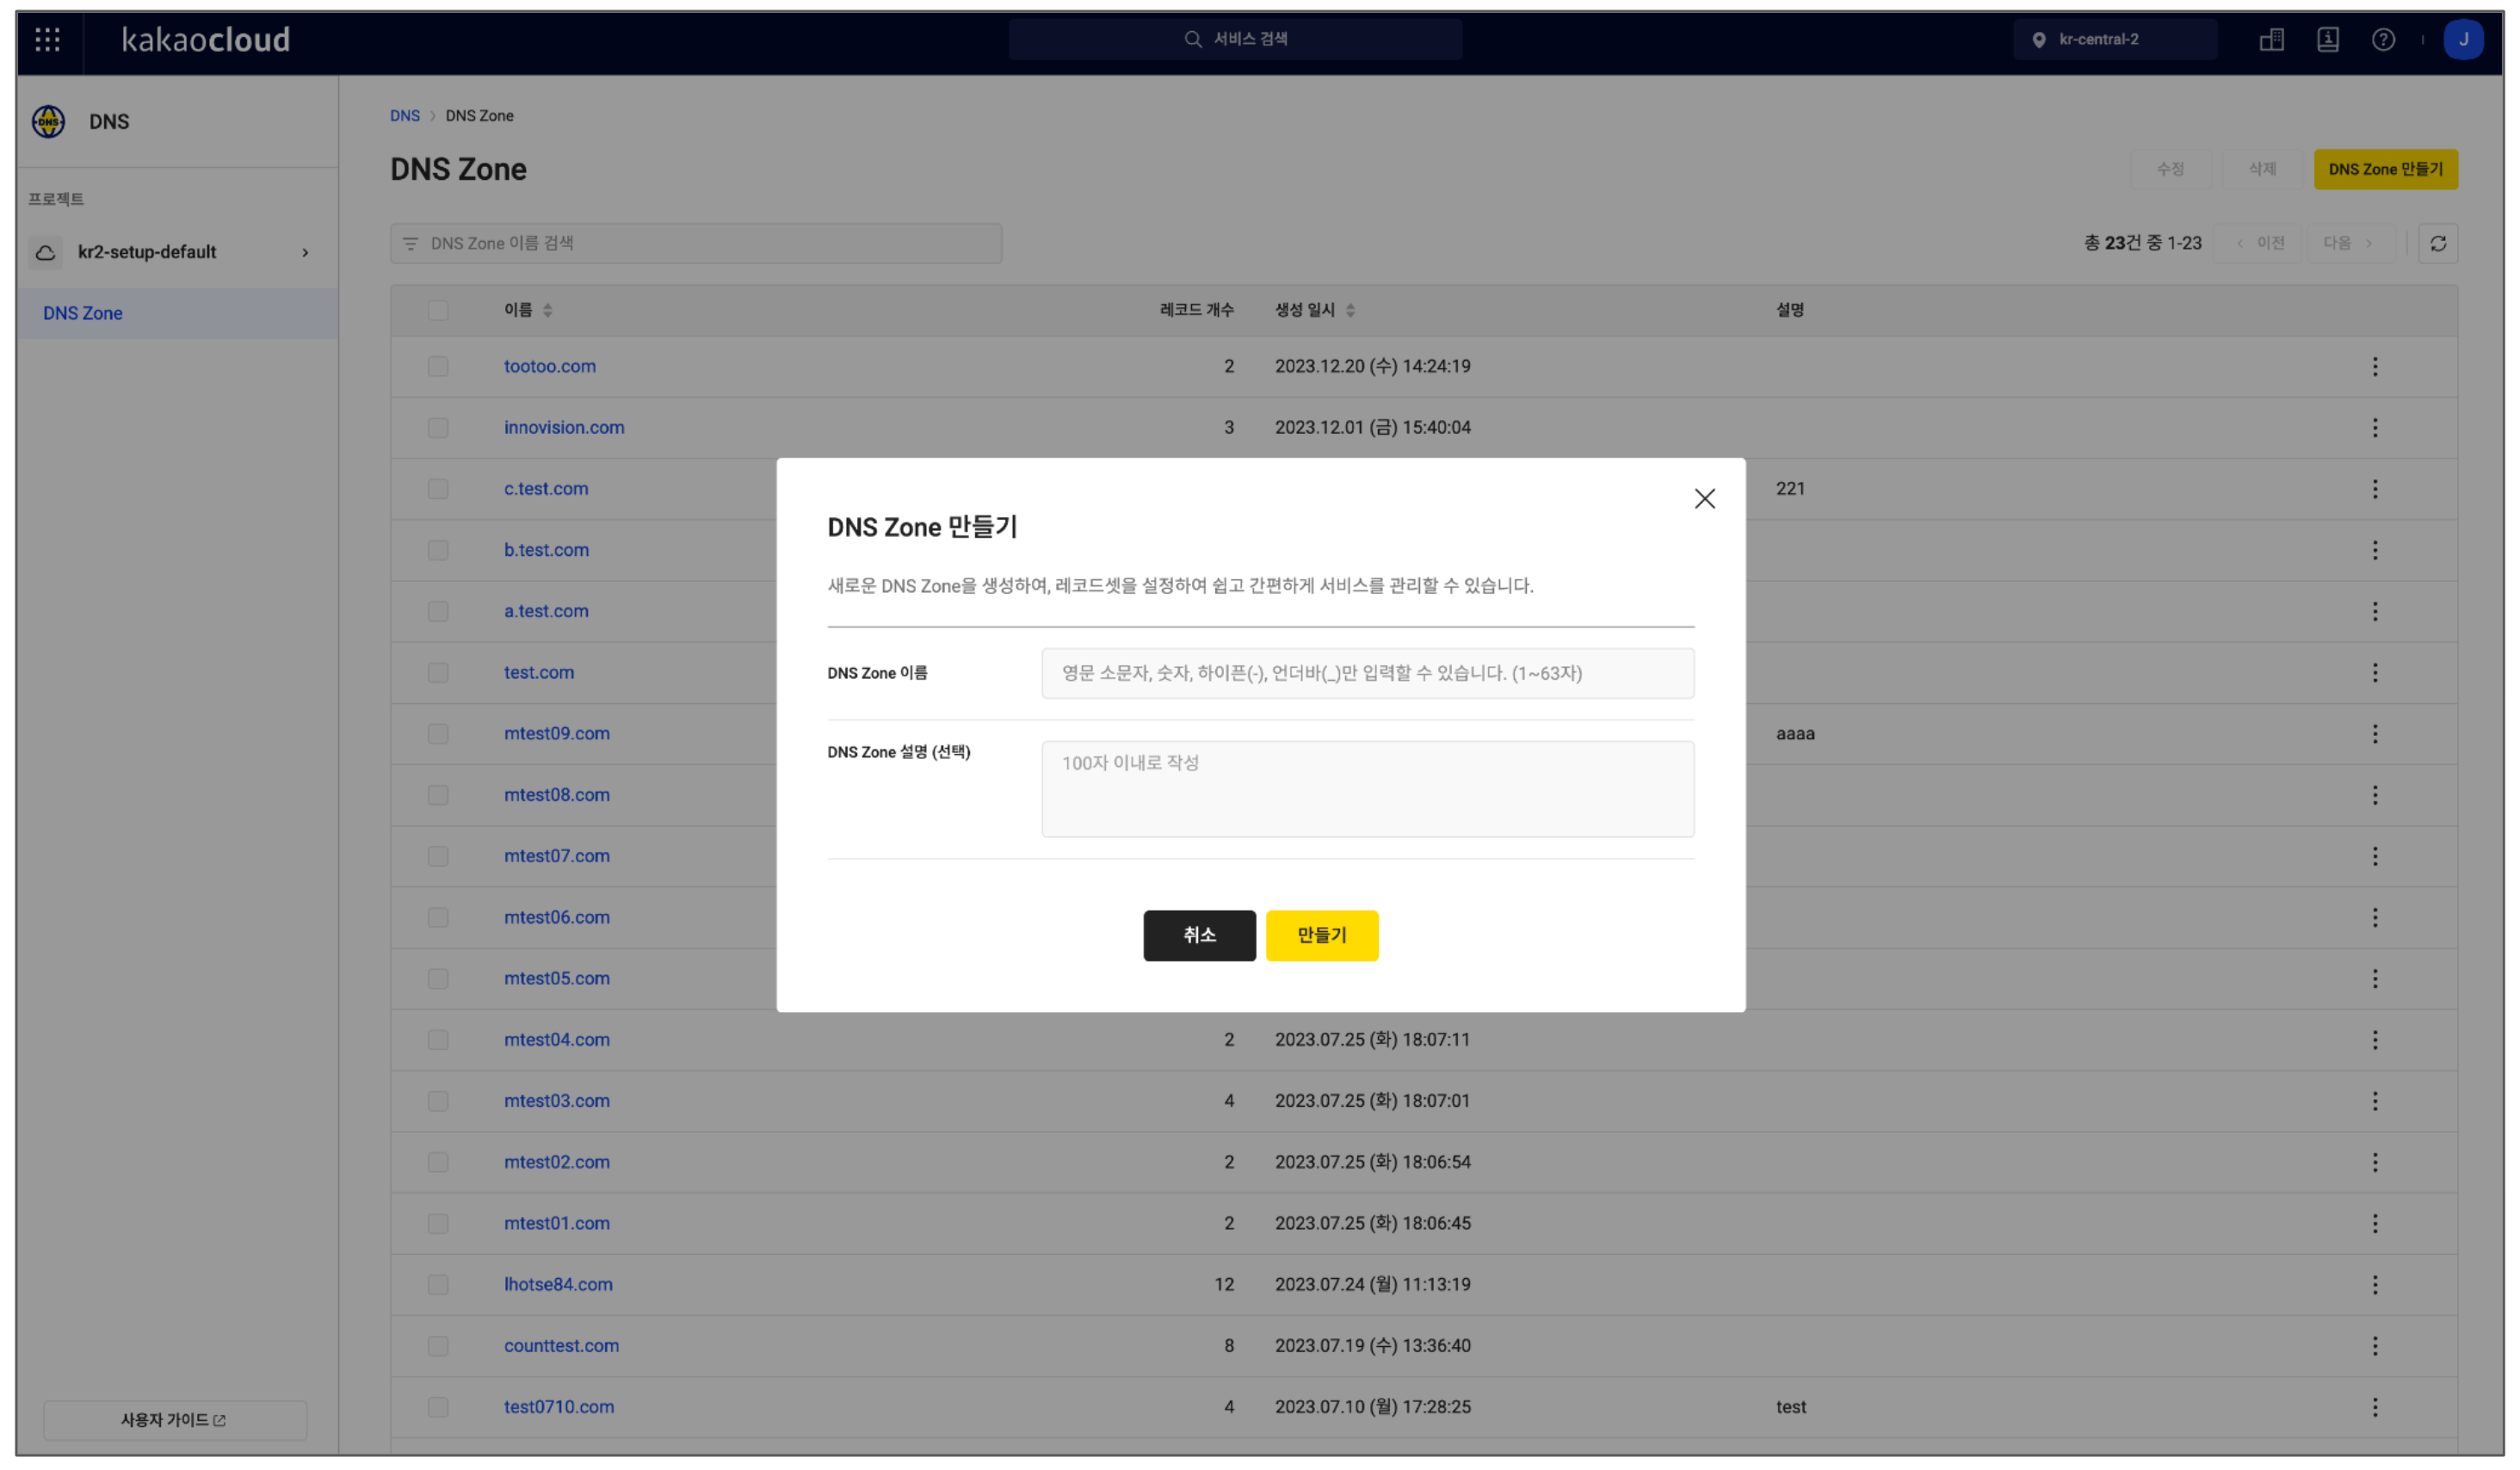Go to previous page 이전

2260,243
